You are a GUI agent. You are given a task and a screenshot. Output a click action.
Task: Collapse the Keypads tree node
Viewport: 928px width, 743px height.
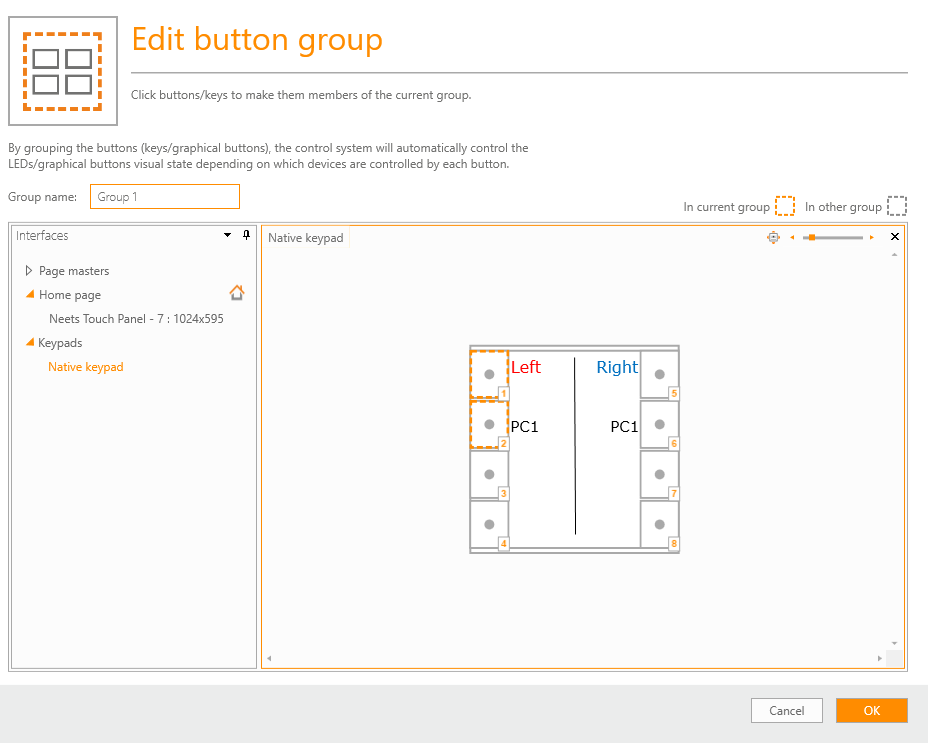[28, 342]
